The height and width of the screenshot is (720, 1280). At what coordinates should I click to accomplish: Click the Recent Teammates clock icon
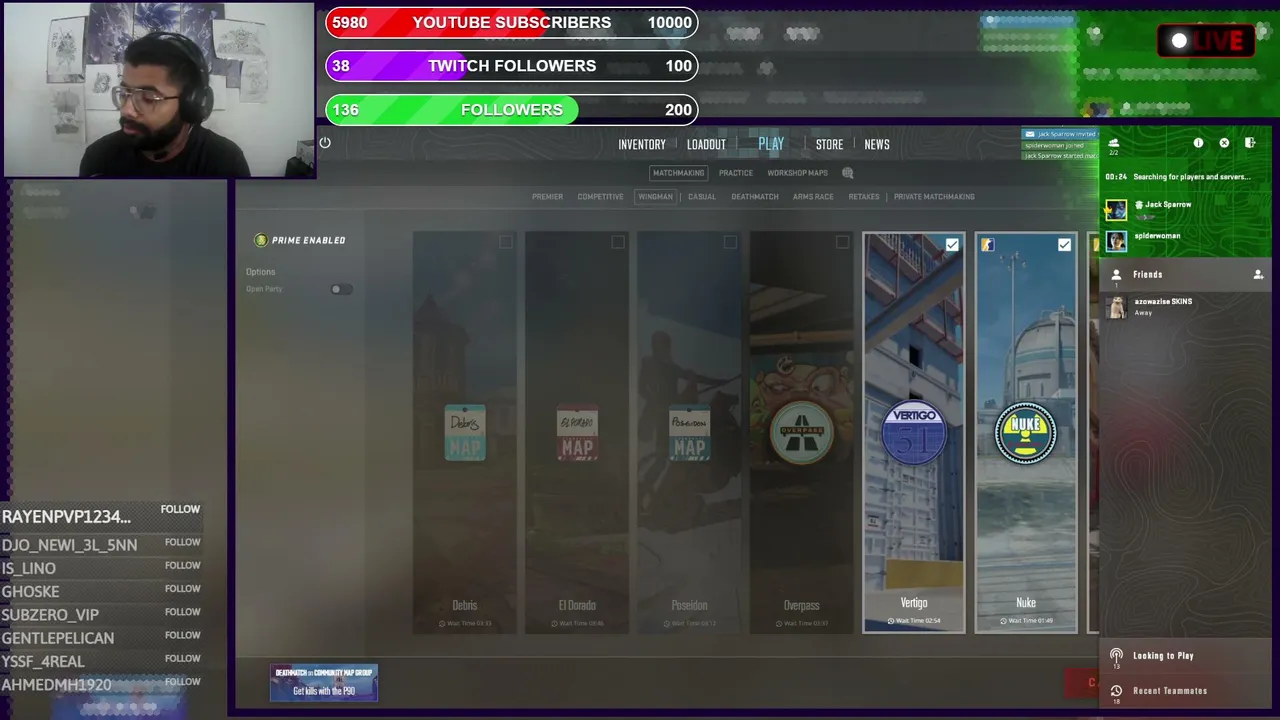[1116, 690]
